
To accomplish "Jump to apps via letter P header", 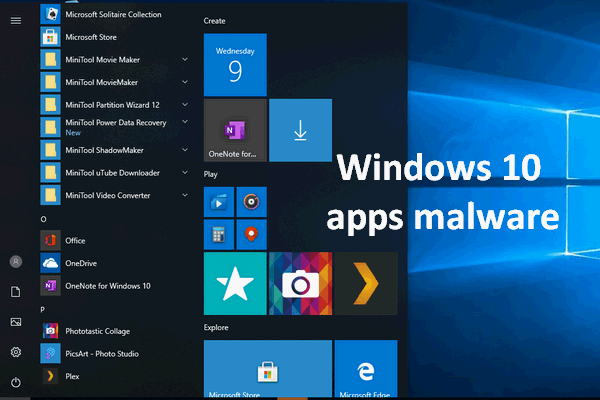I will (42, 309).
